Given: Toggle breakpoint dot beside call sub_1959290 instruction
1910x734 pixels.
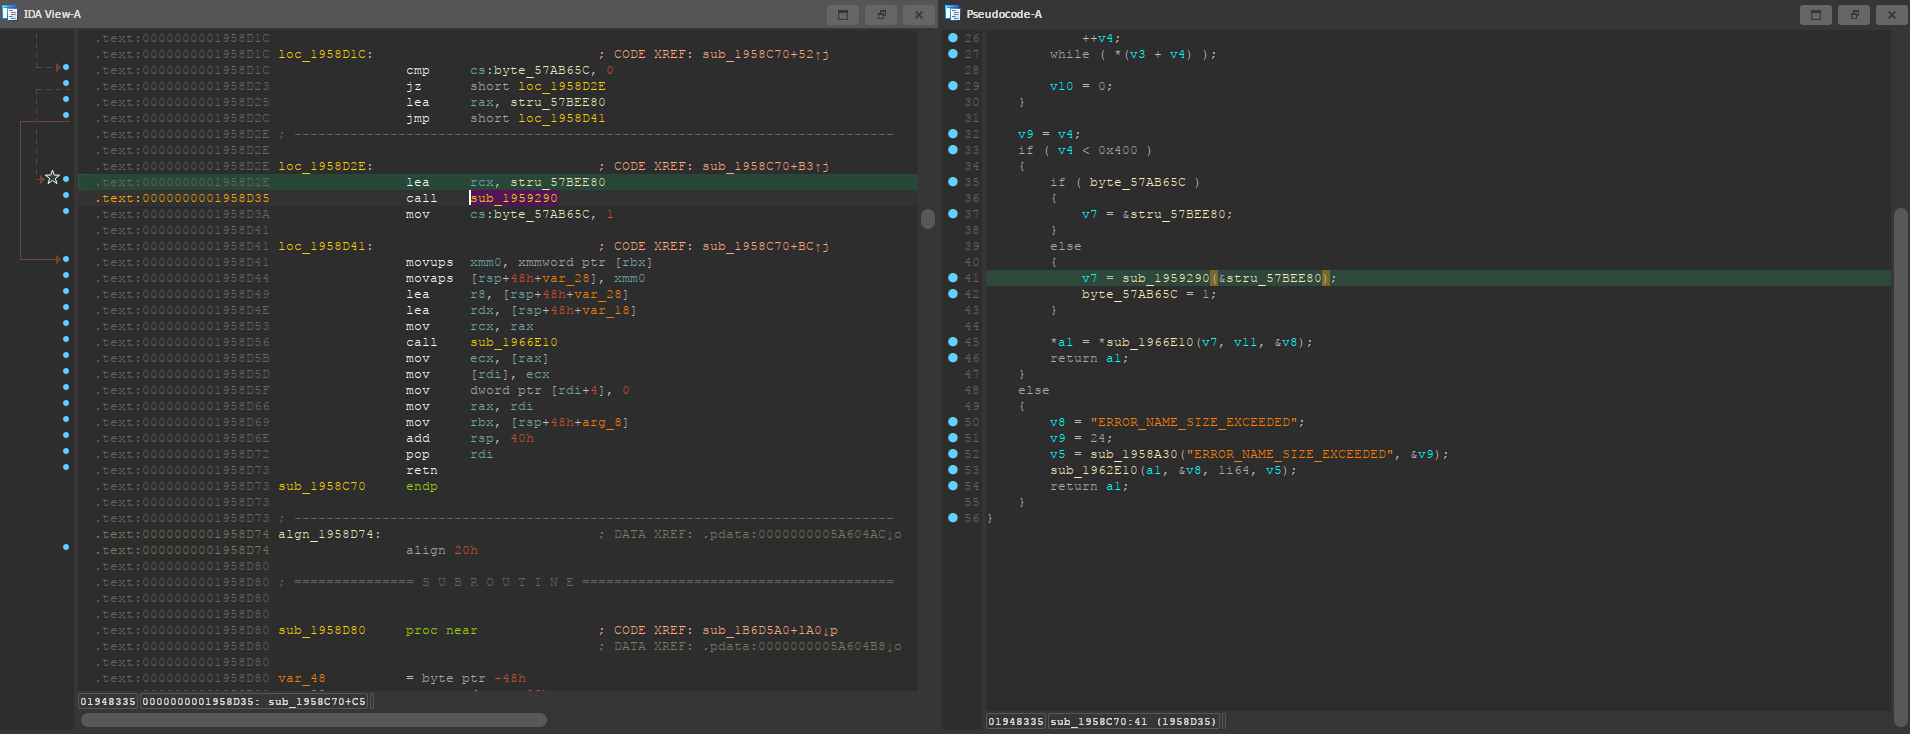Looking at the screenshot, I should tap(66, 195).
